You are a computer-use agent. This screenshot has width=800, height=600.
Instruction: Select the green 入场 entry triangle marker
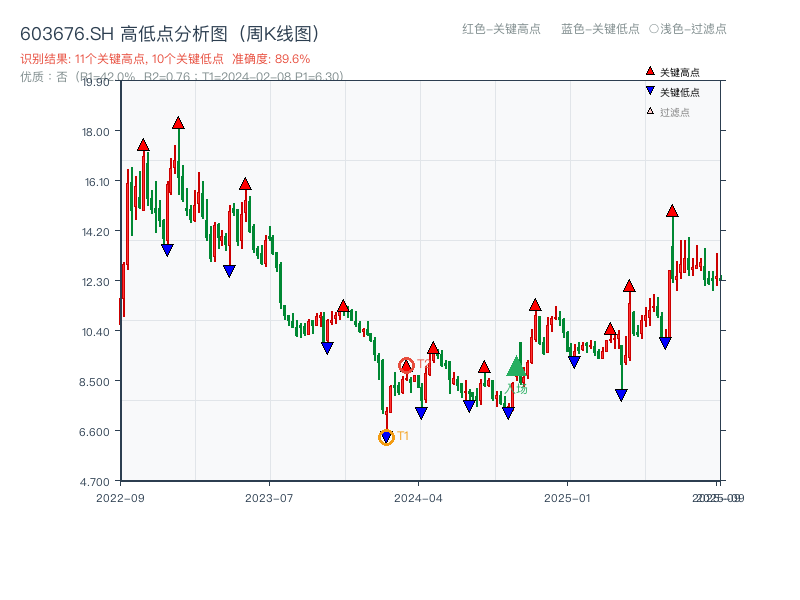click(x=517, y=367)
